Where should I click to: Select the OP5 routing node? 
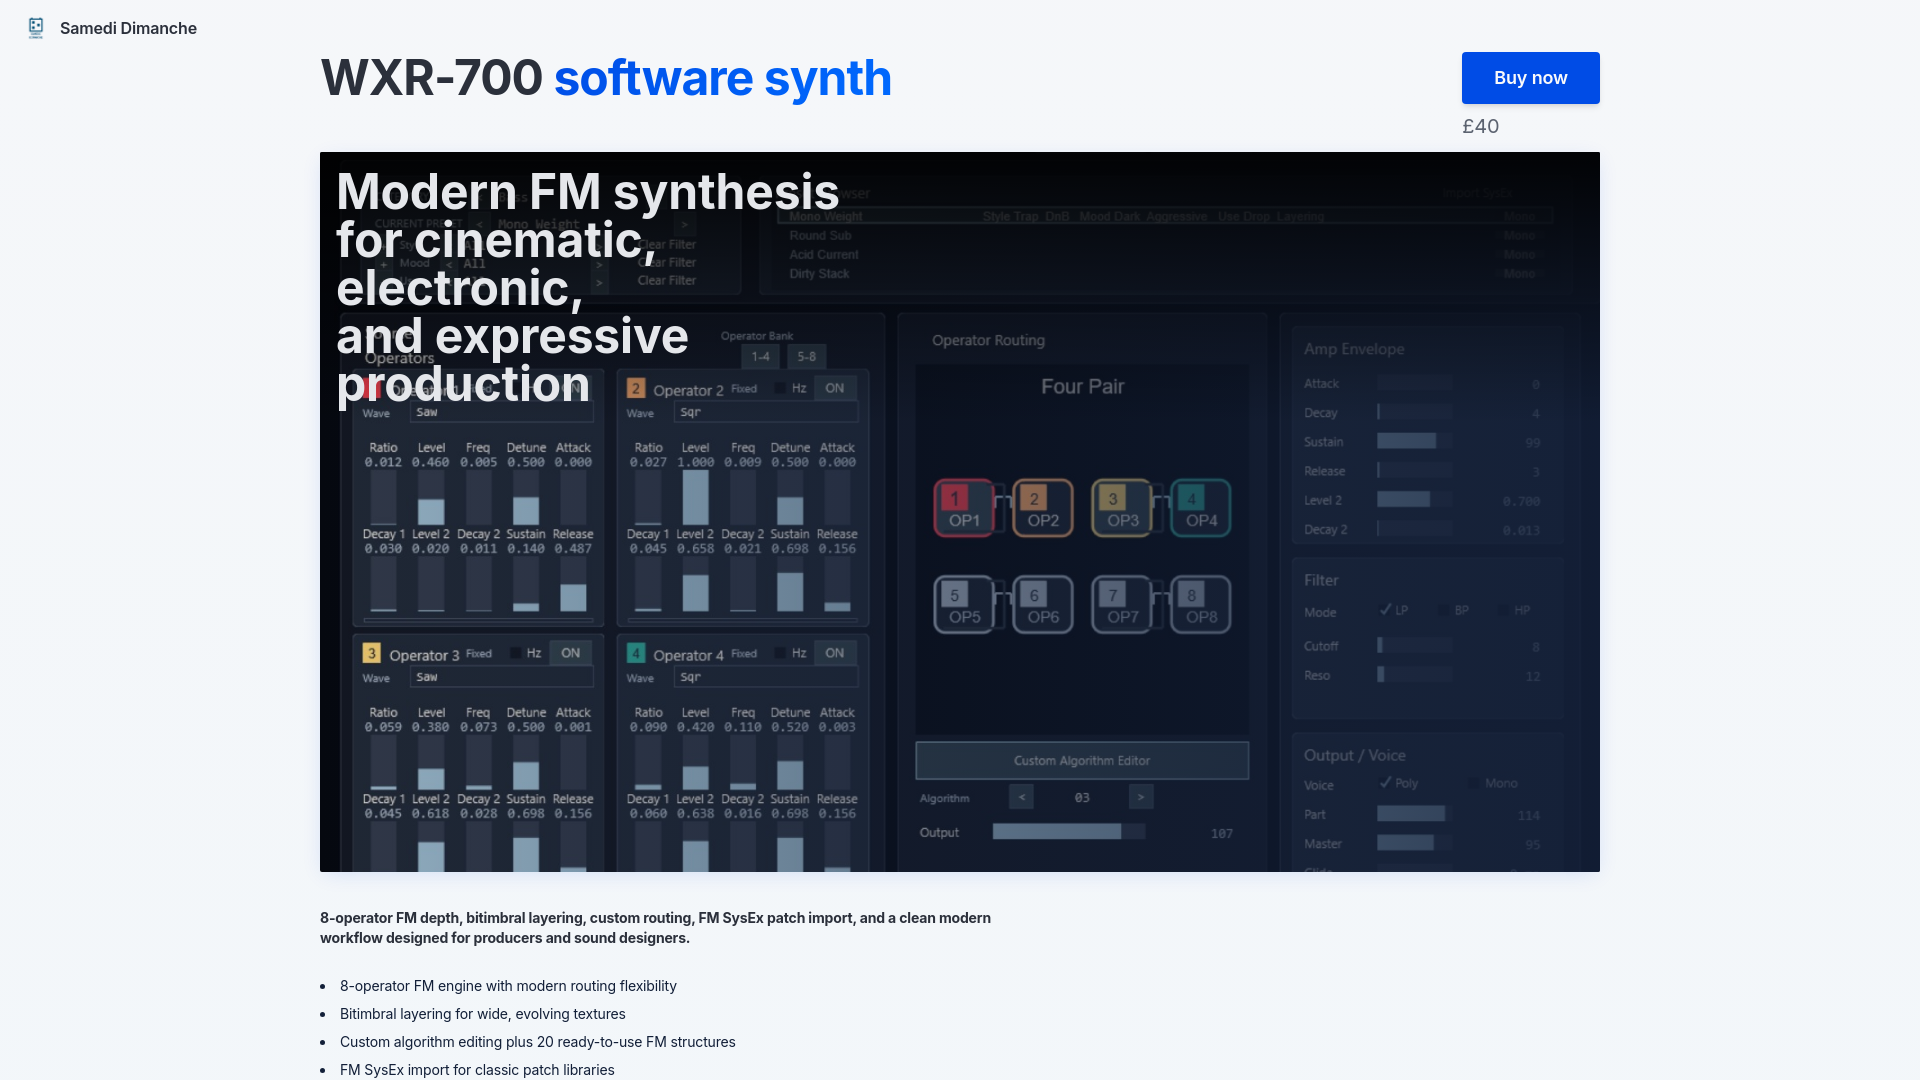[963, 605]
